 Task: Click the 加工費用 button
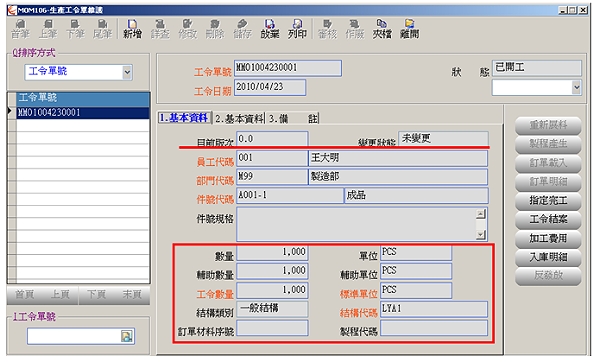548,239
